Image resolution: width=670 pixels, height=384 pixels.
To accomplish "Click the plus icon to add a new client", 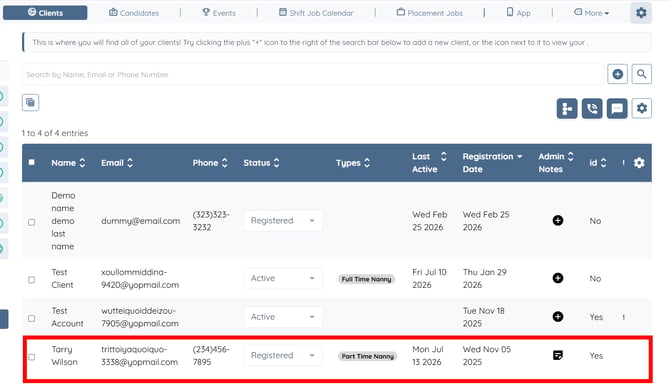I will (x=617, y=74).
